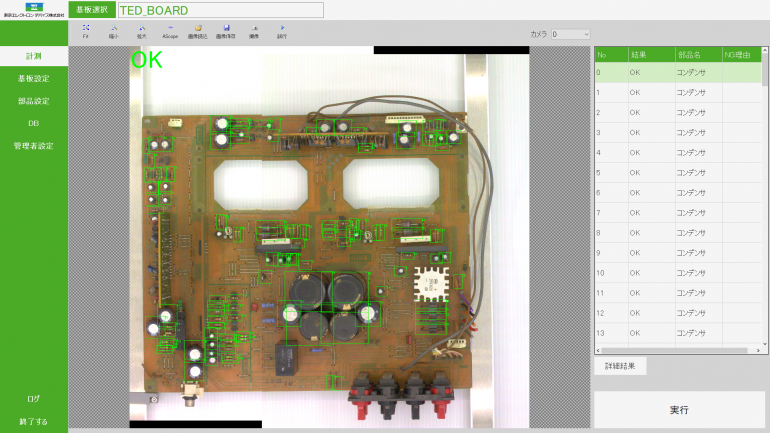The image size is (770, 433).
Task: Click the 結果 column header
Action: click(652, 55)
